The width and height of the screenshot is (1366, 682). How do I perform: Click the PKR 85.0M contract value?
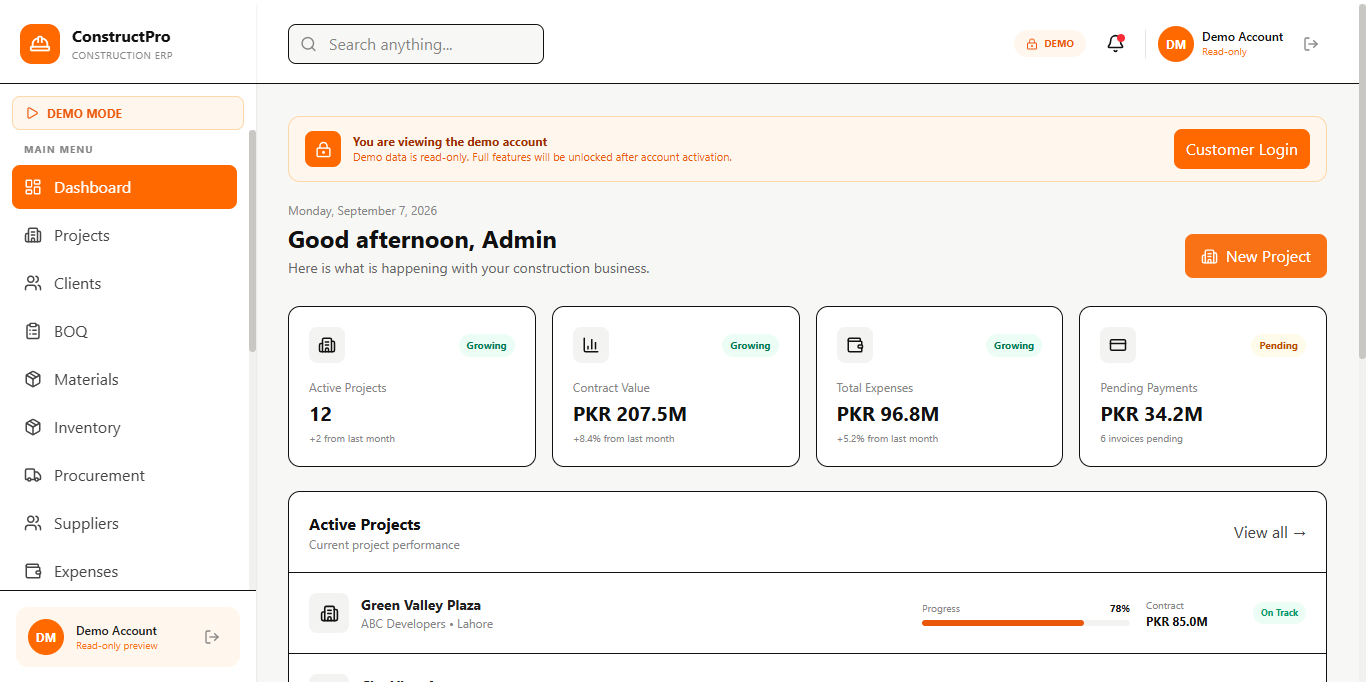(x=1177, y=622)
